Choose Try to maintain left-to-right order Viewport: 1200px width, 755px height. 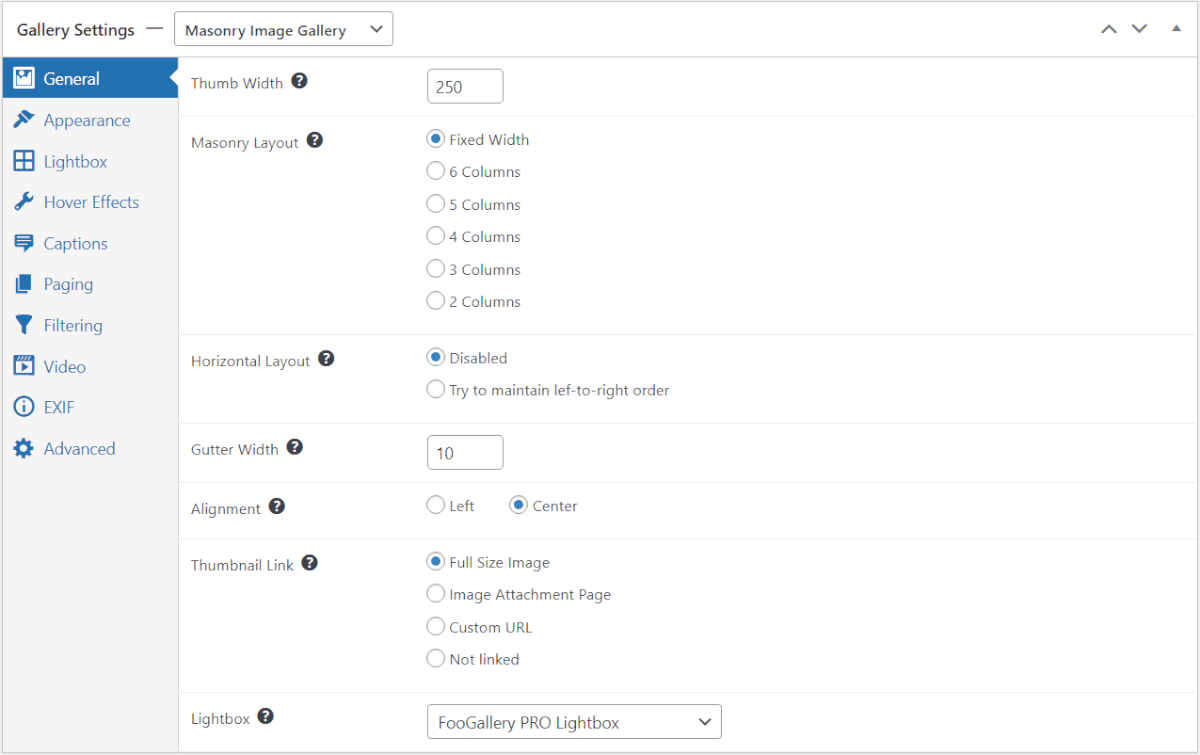435,389
